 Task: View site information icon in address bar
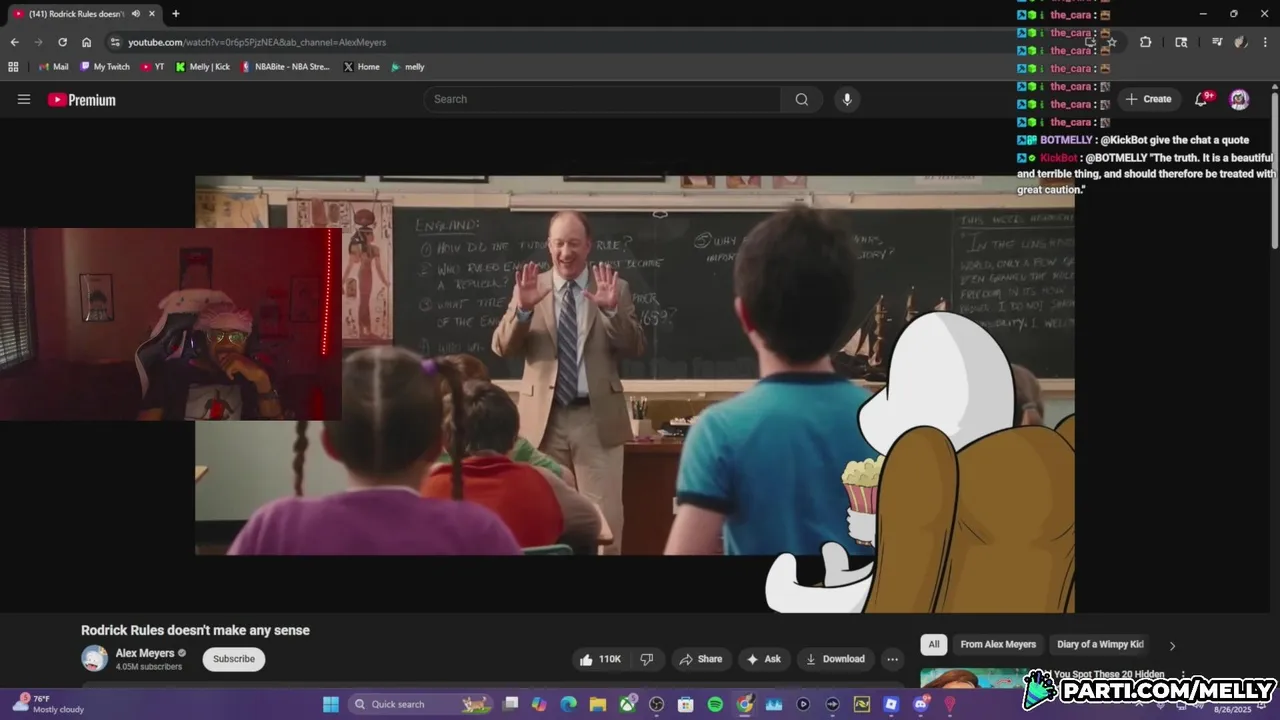(115, 42)
